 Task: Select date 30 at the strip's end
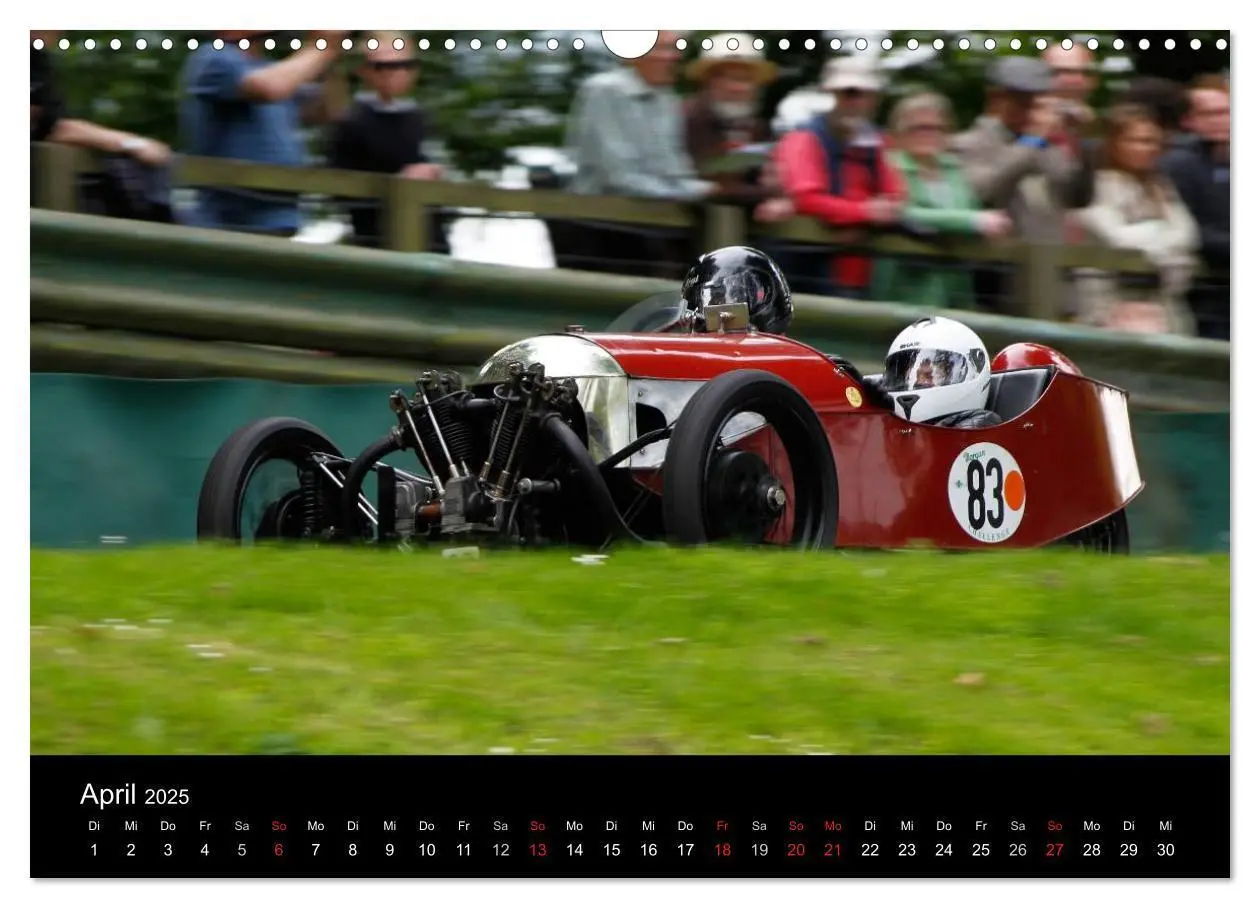tap(1165, 850)
